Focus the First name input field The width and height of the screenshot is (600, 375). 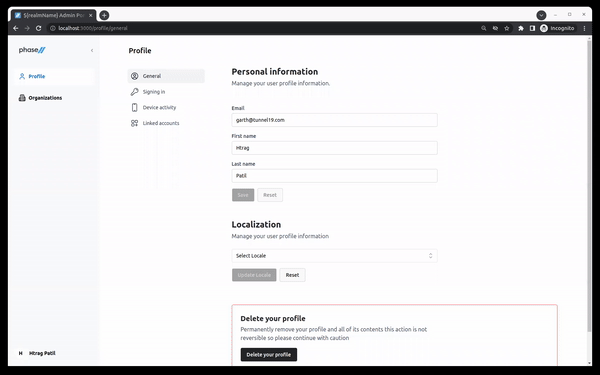pos(334,148)
